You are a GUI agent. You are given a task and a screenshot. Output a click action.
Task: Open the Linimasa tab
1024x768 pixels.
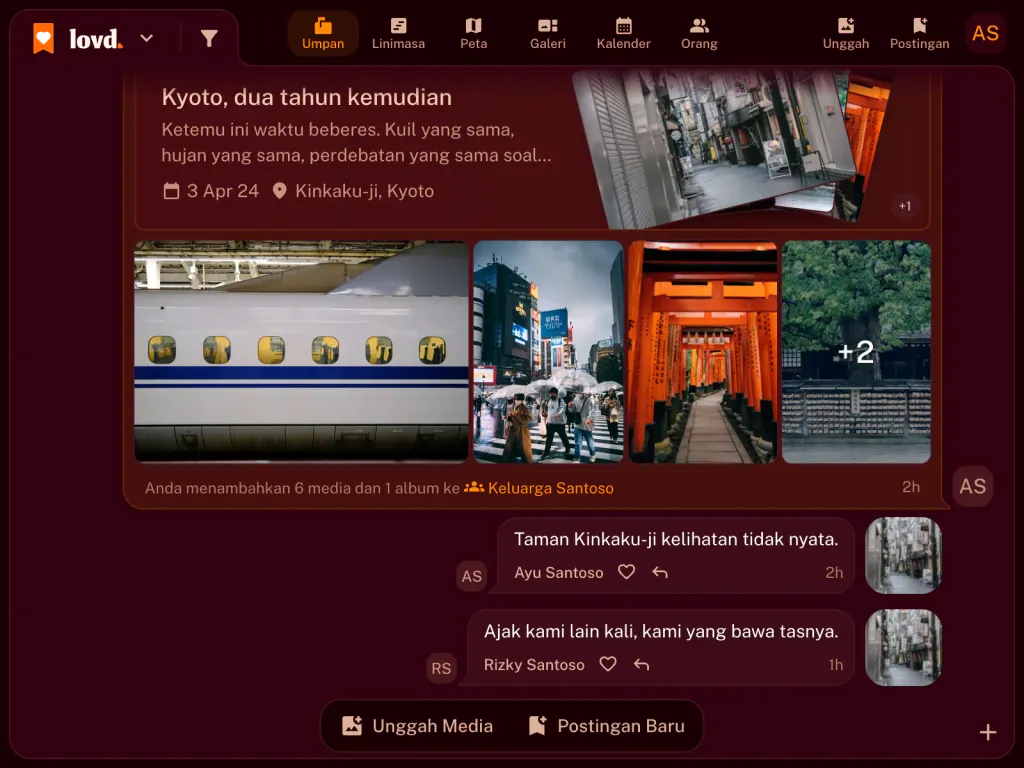(x=398, y=34)
